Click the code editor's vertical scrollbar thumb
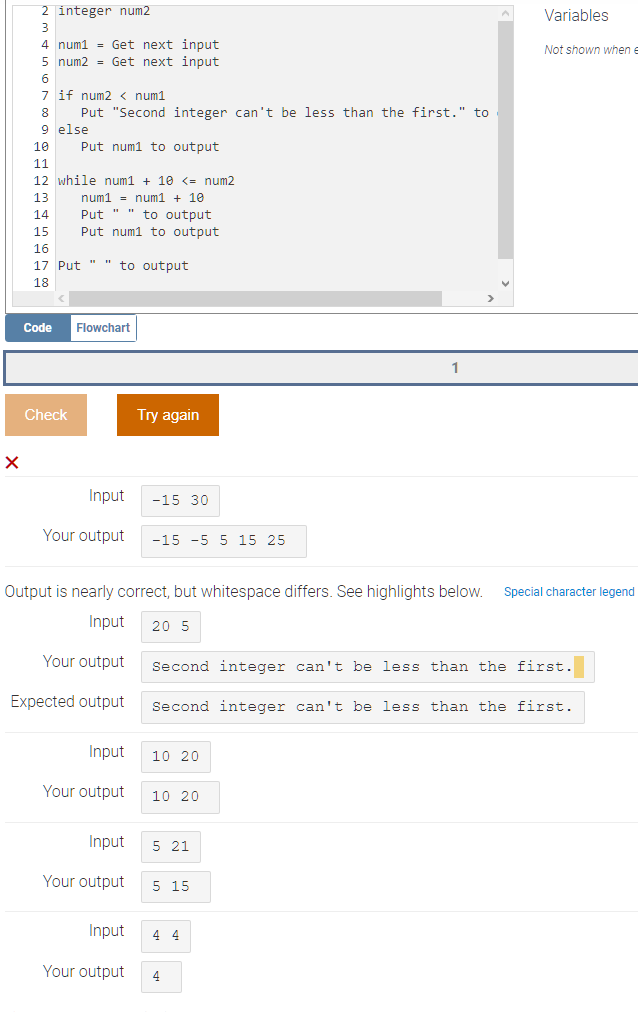 click(x=506, y=140)
